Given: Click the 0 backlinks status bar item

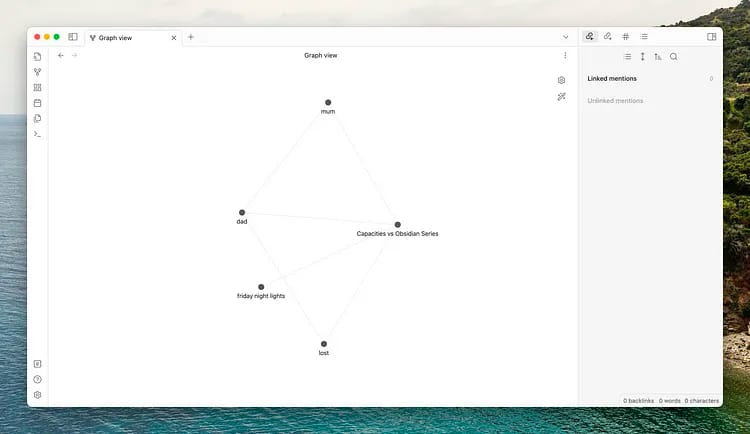Looking at the screenshot, I should [x=638, y=401].
